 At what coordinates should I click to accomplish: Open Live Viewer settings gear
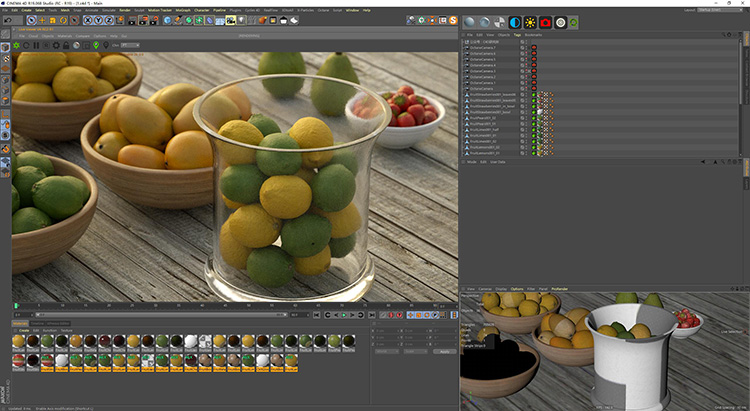pyautogui.click(x=56, y=45)
